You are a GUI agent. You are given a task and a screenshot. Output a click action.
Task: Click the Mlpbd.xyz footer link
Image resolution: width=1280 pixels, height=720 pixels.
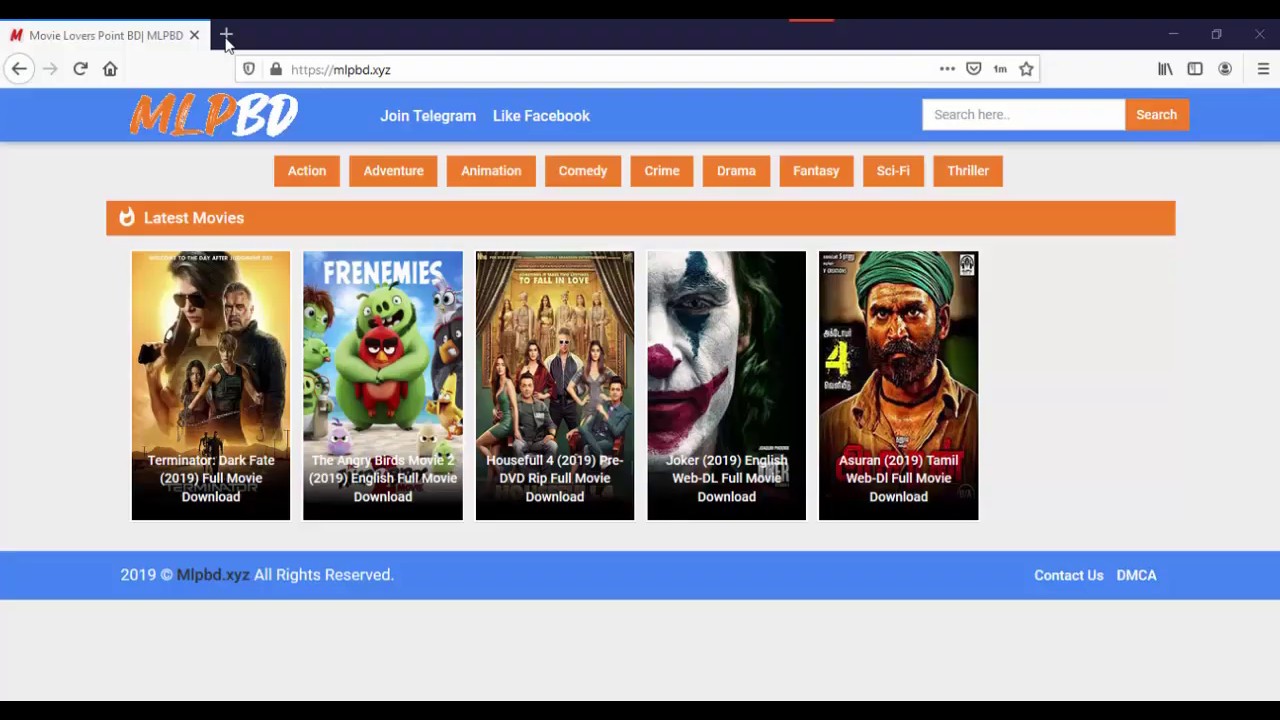(213, 575)
